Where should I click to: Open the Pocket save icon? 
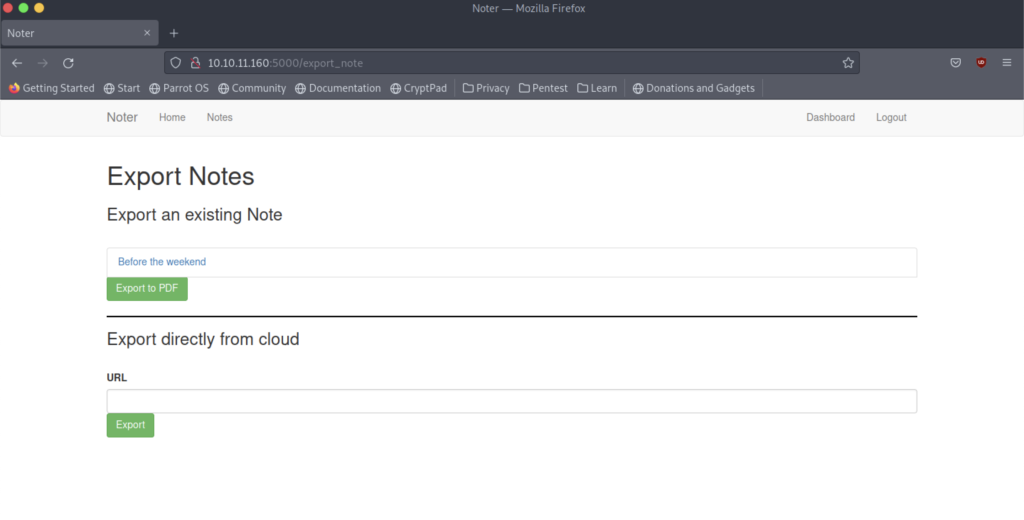click(x=955, y=63)
